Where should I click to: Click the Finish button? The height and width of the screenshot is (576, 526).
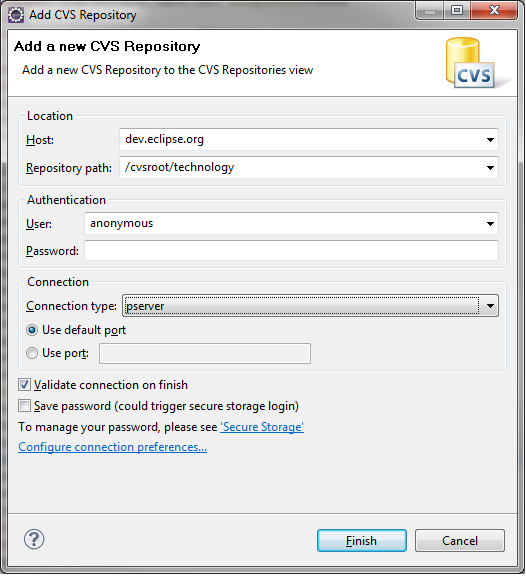click(x=362, y=540)
